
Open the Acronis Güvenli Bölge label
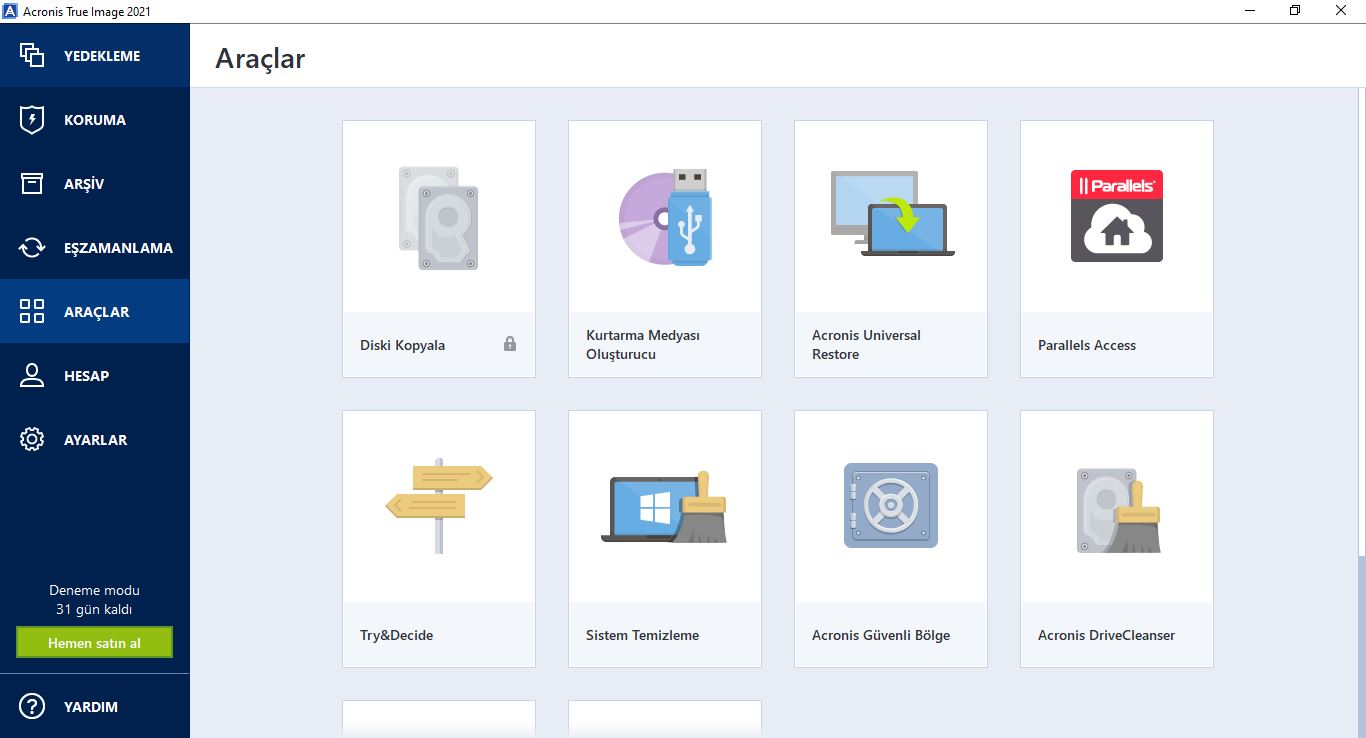coord(881,635)
